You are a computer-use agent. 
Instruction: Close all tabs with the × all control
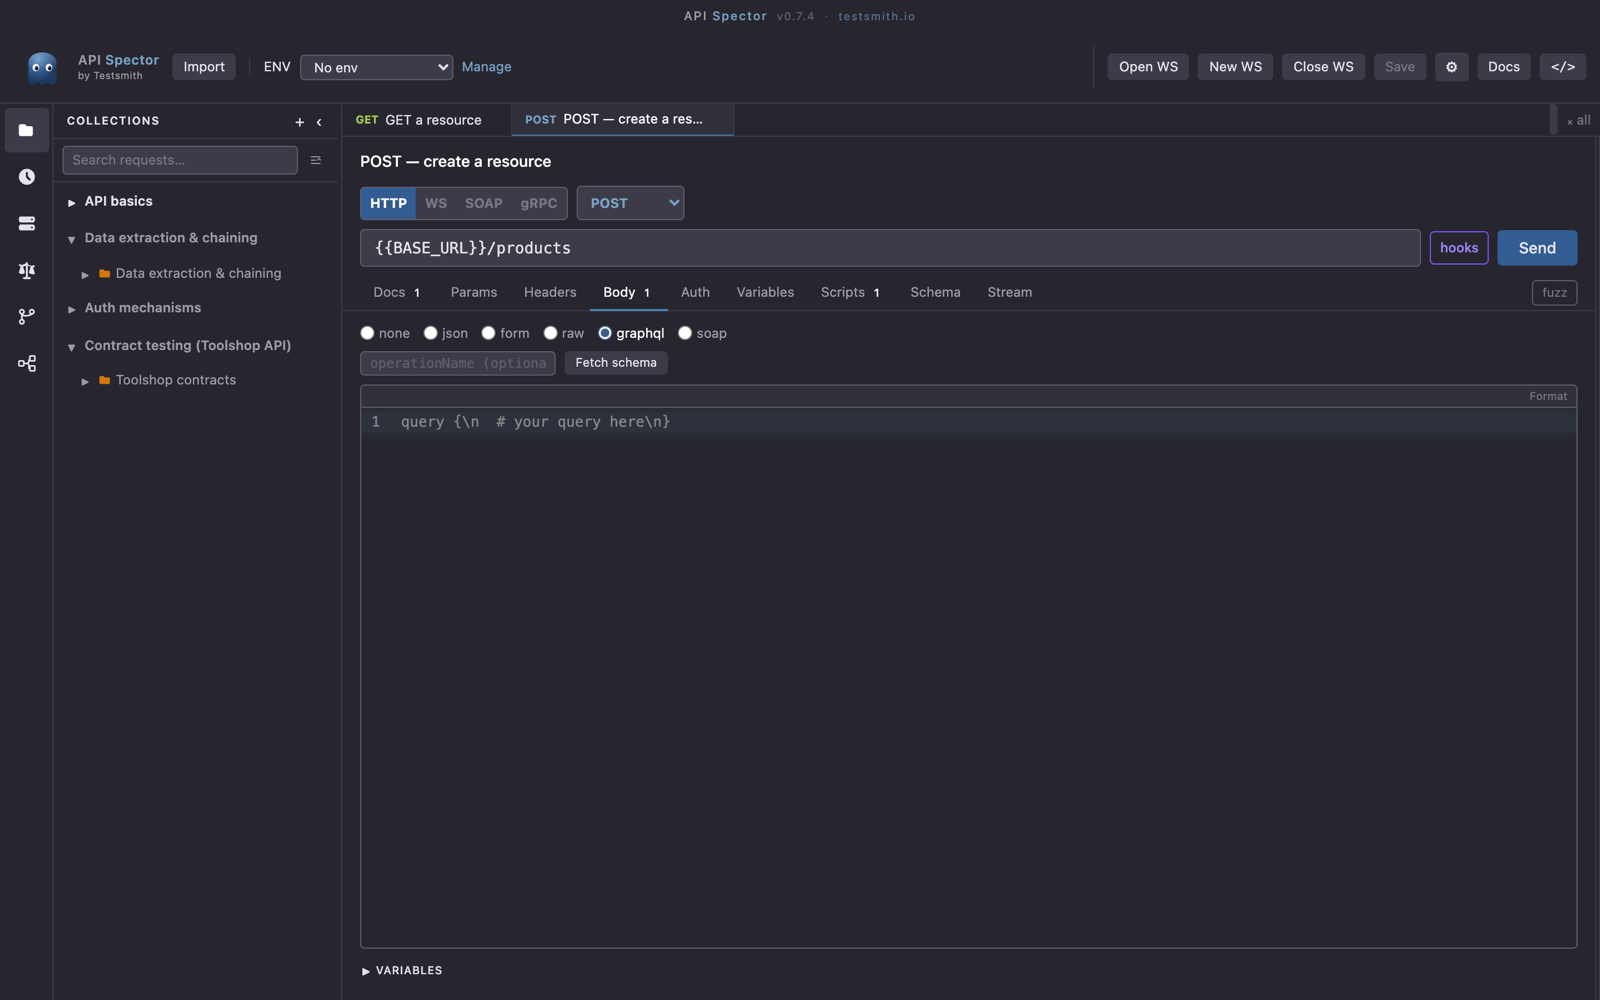1578,120
